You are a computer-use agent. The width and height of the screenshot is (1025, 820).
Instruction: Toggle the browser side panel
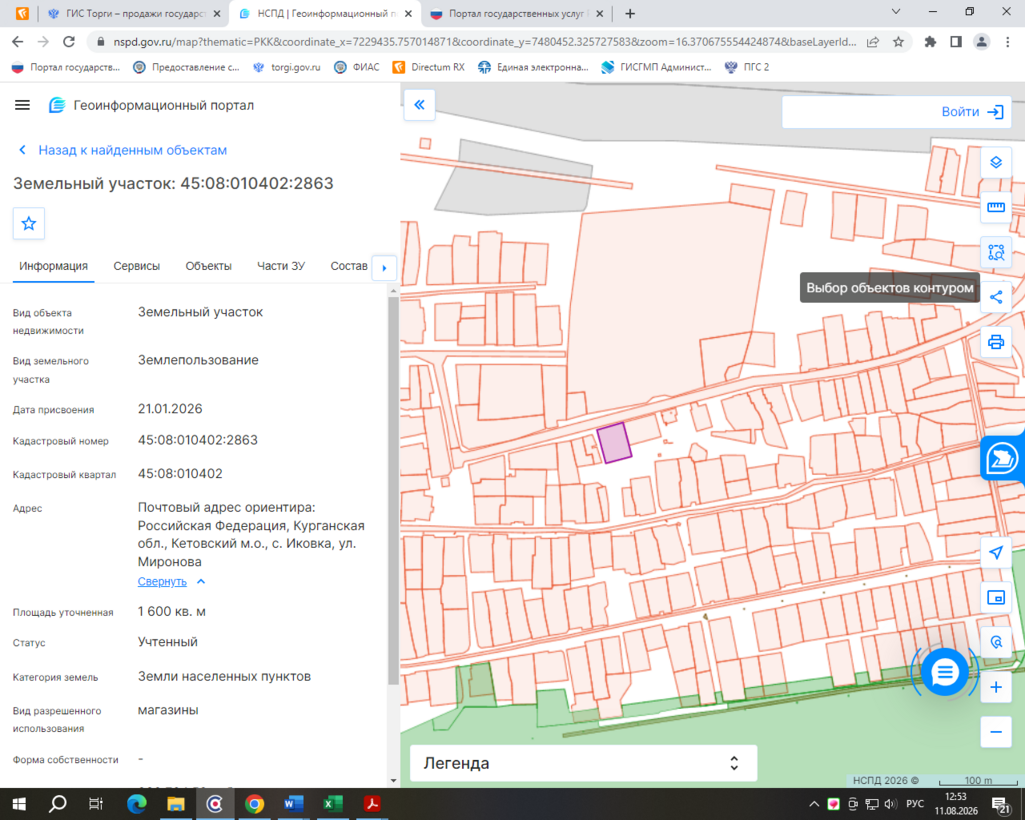(x=956, y=42)
